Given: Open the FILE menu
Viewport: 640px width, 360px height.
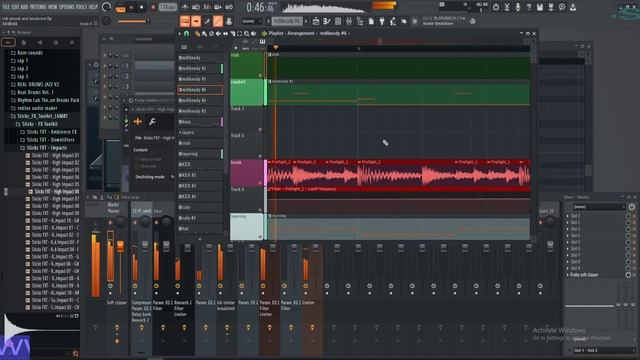Looking at the screenshot, I should 6,7.
